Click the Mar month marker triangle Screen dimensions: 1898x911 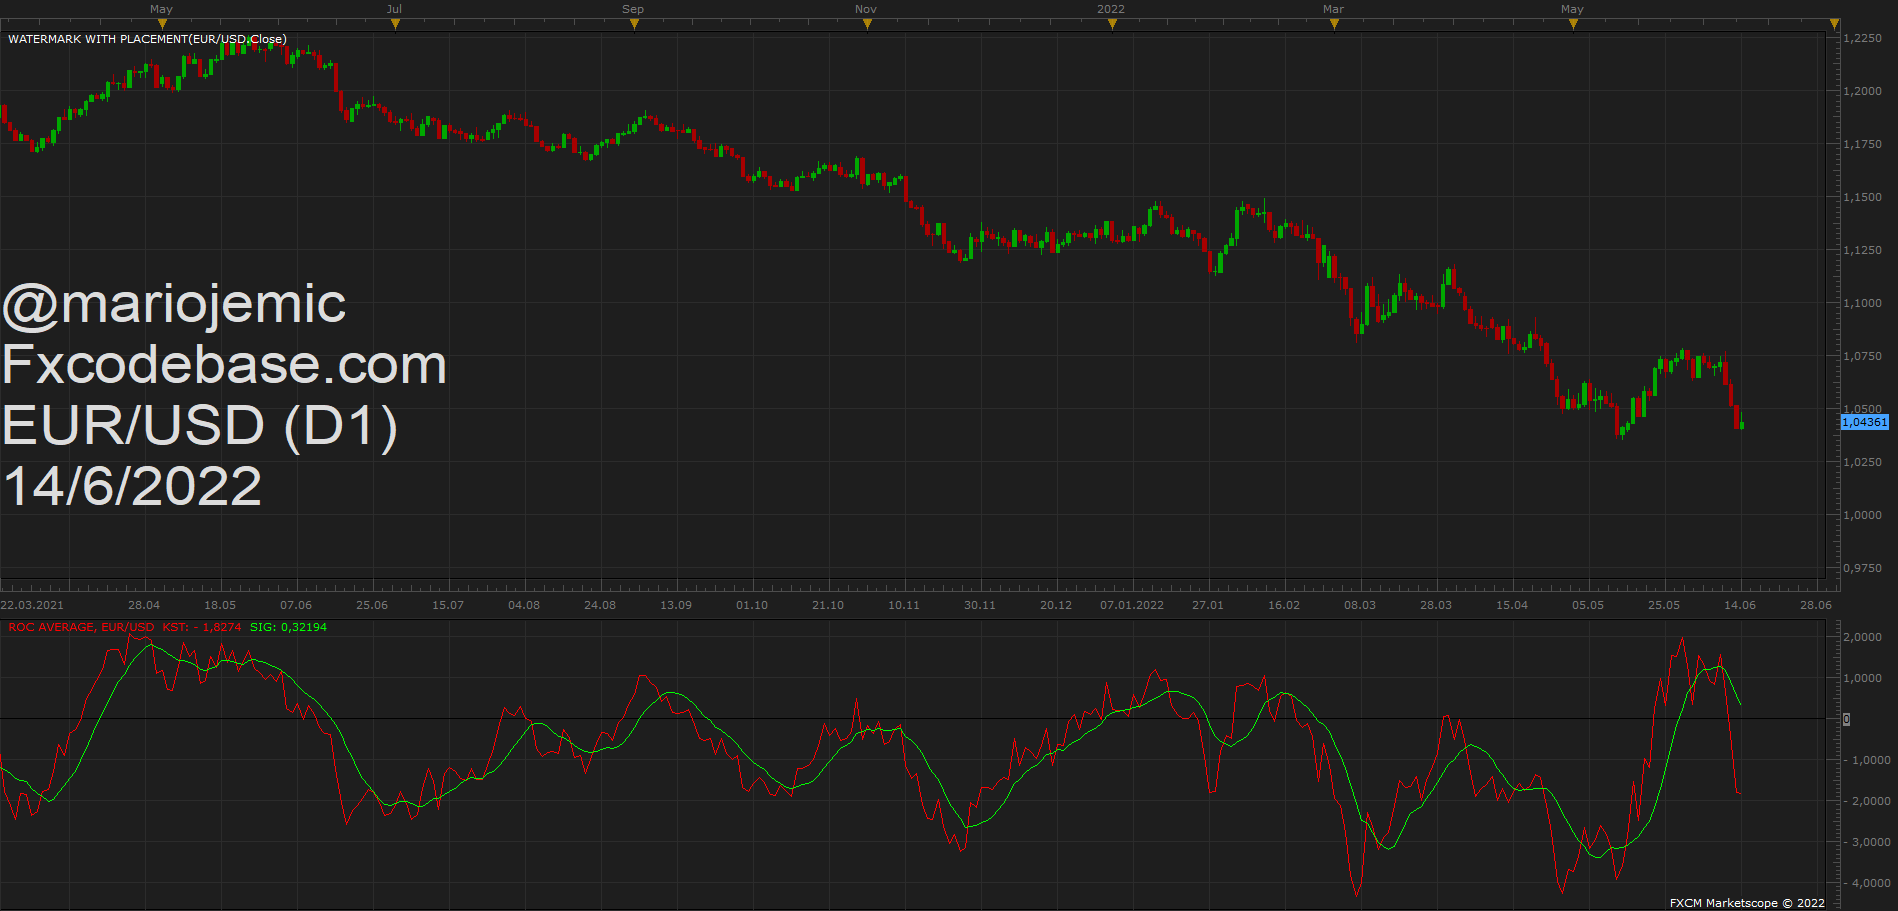click(1334, 24)
